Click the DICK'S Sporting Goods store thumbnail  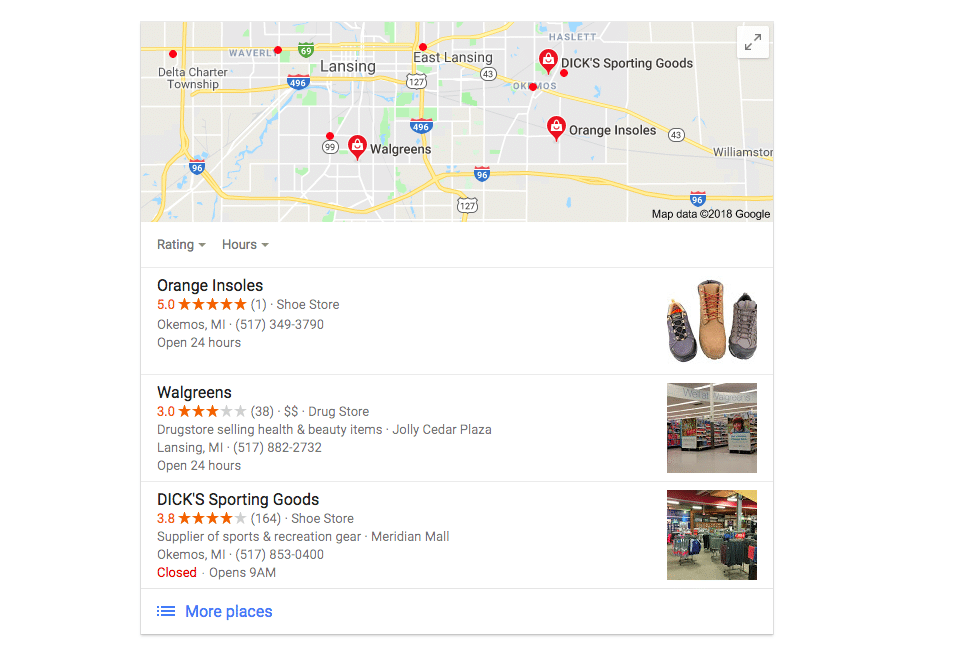tap(712, 535)
